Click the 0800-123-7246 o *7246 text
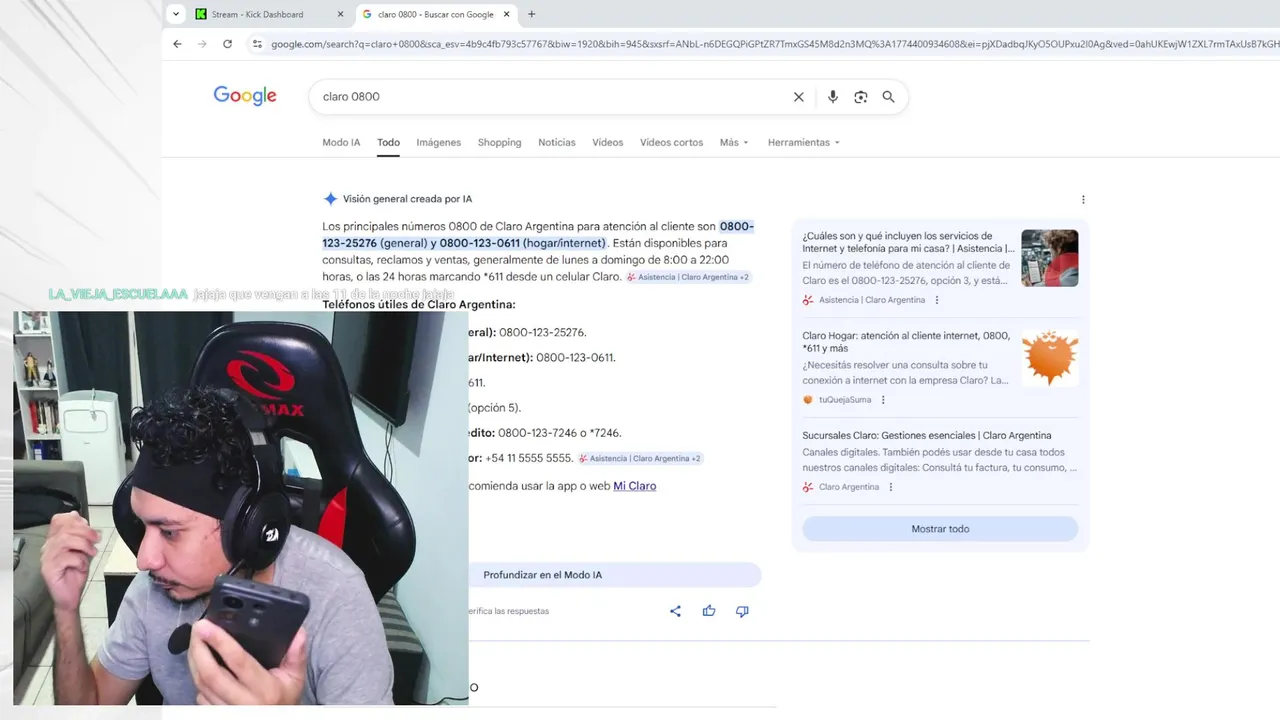Image resolution: width=1280 pixels, height=720 pixels. [x=560, y=433]
